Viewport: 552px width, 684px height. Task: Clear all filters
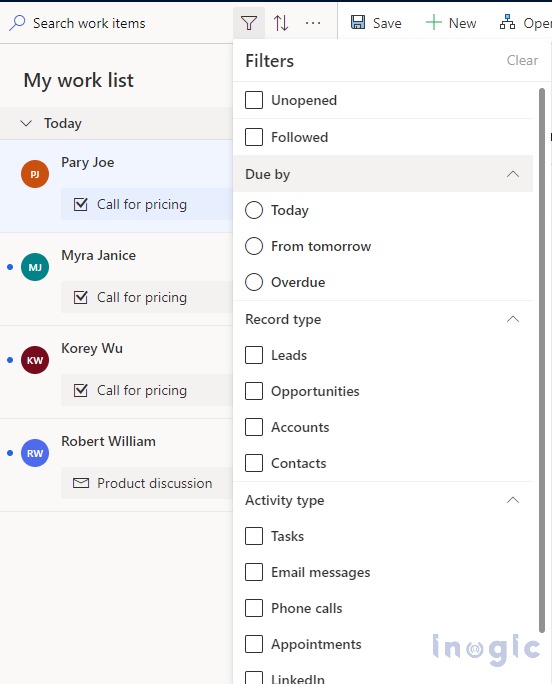pos(522,60)
